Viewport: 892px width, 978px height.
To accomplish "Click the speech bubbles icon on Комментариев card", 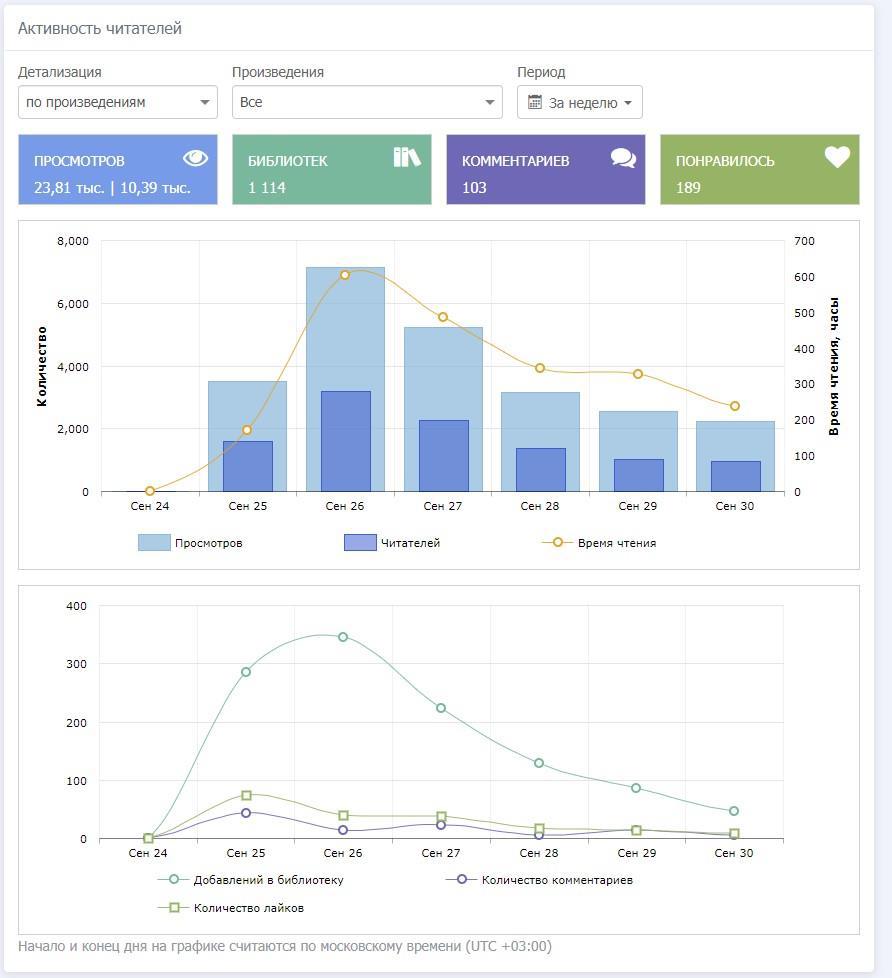I will point(623,158).
